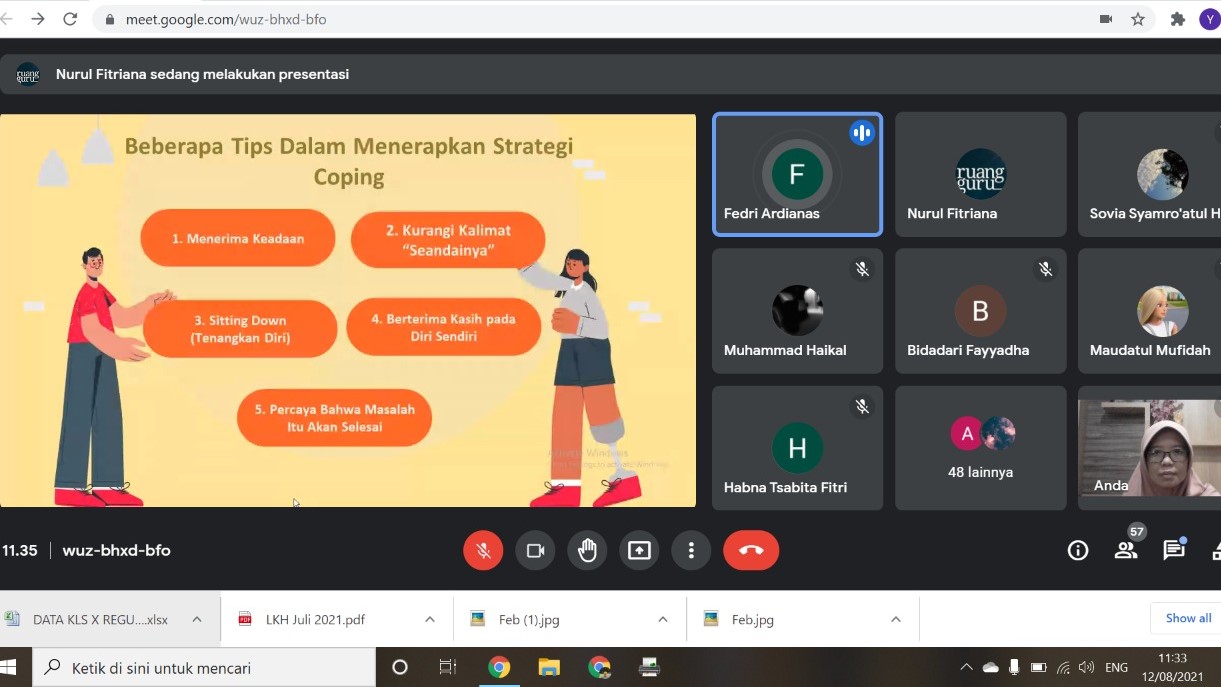Unmute the microphone in Google Meet
The image size is (1221, 687).
[x=483, y=550]
